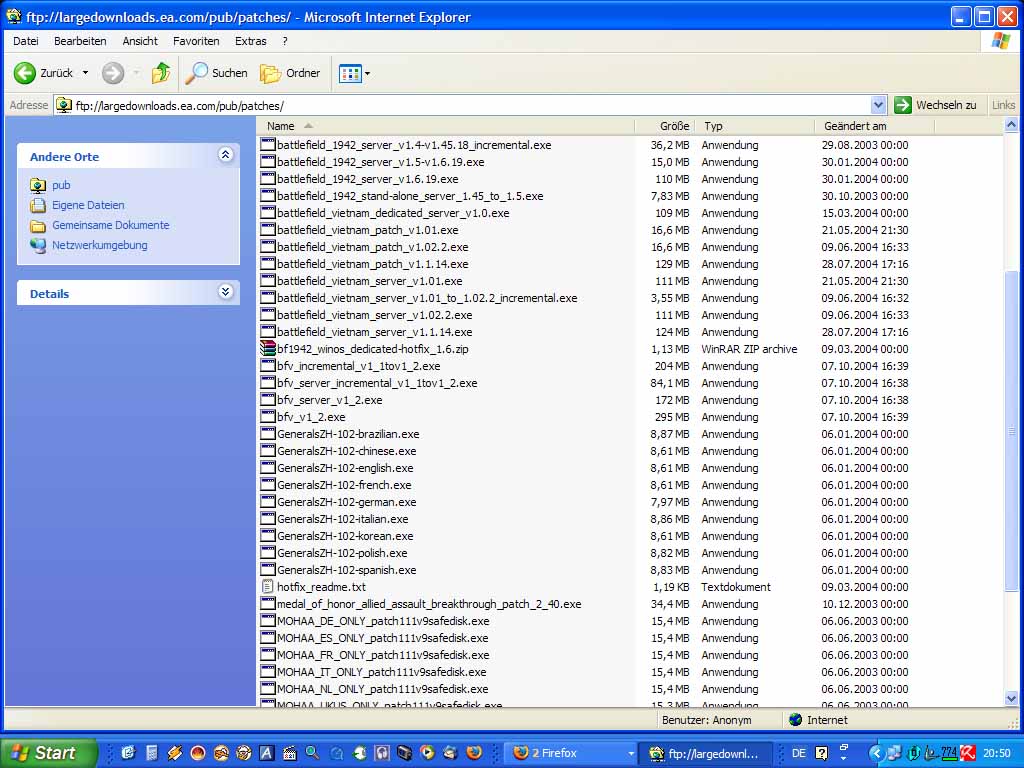
Task: Select icon of GeneralsZH-102-german.exe
Action: (x=268, y=502)
